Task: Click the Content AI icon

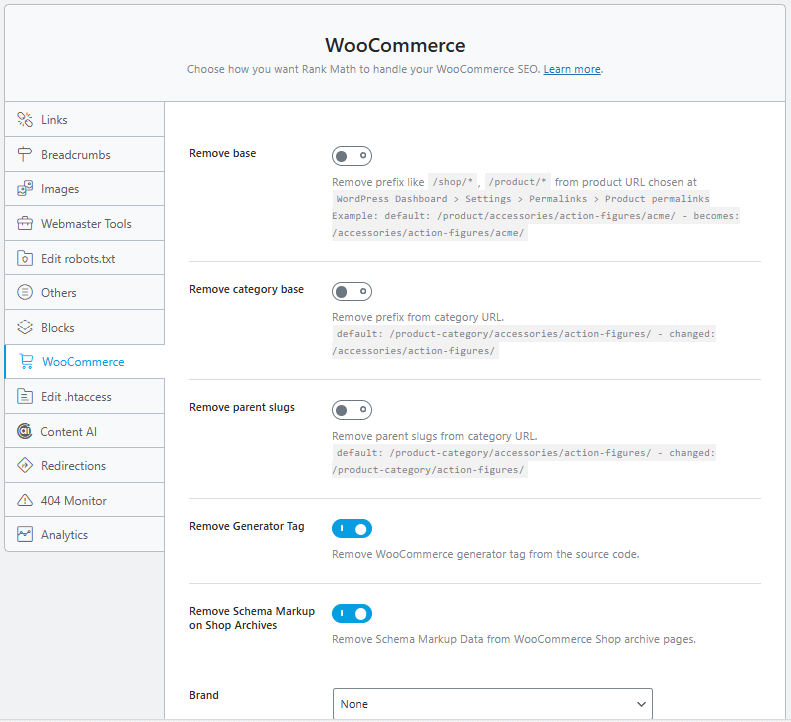Action: tap(25, 432)
